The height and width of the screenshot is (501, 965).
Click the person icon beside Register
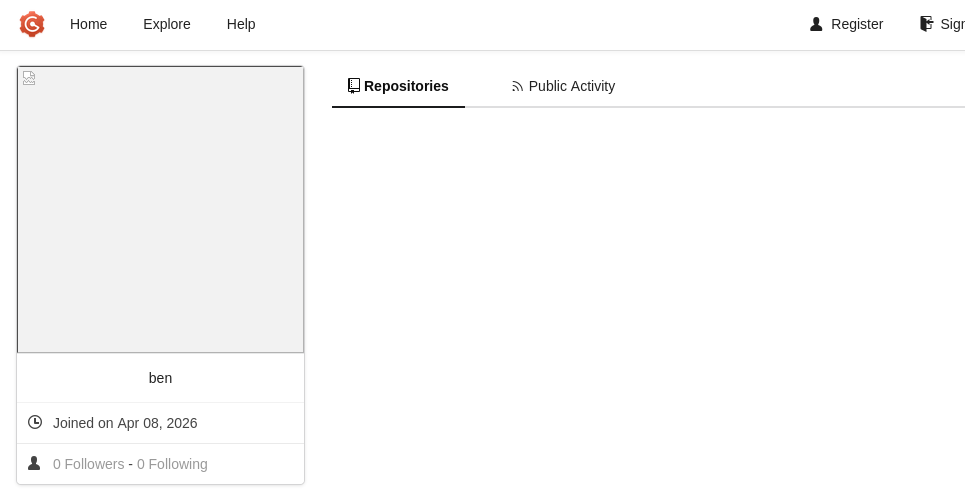[x=816, y=24]
